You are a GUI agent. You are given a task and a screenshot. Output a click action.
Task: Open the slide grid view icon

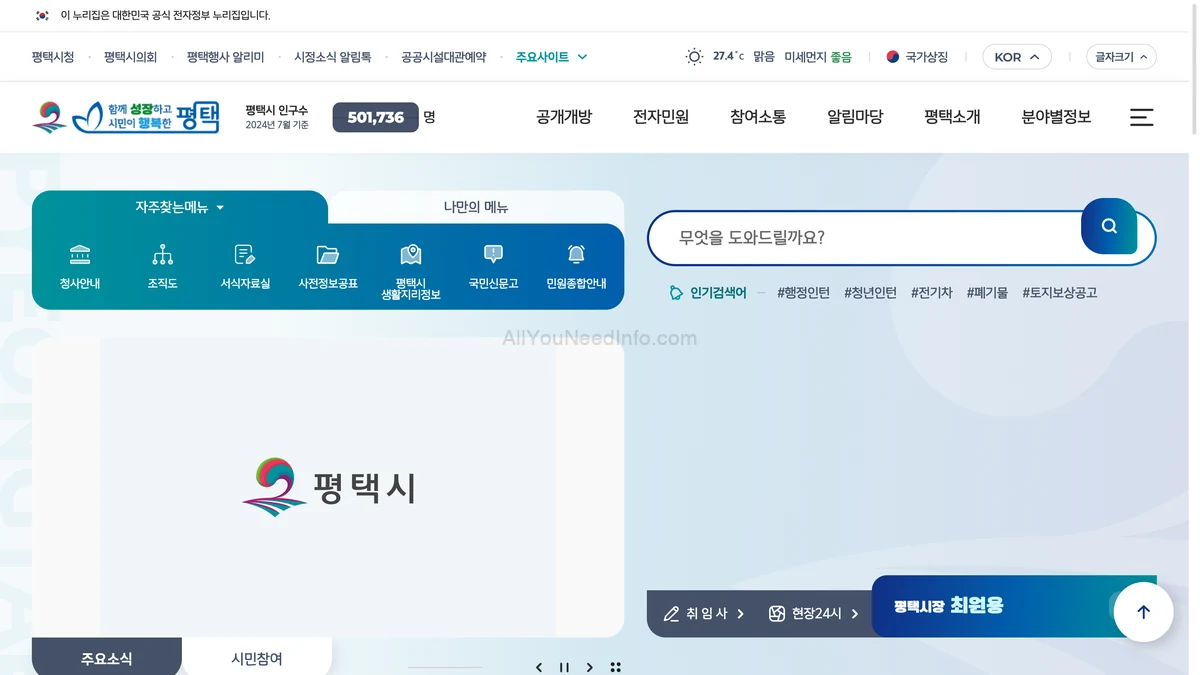point(615,667)
